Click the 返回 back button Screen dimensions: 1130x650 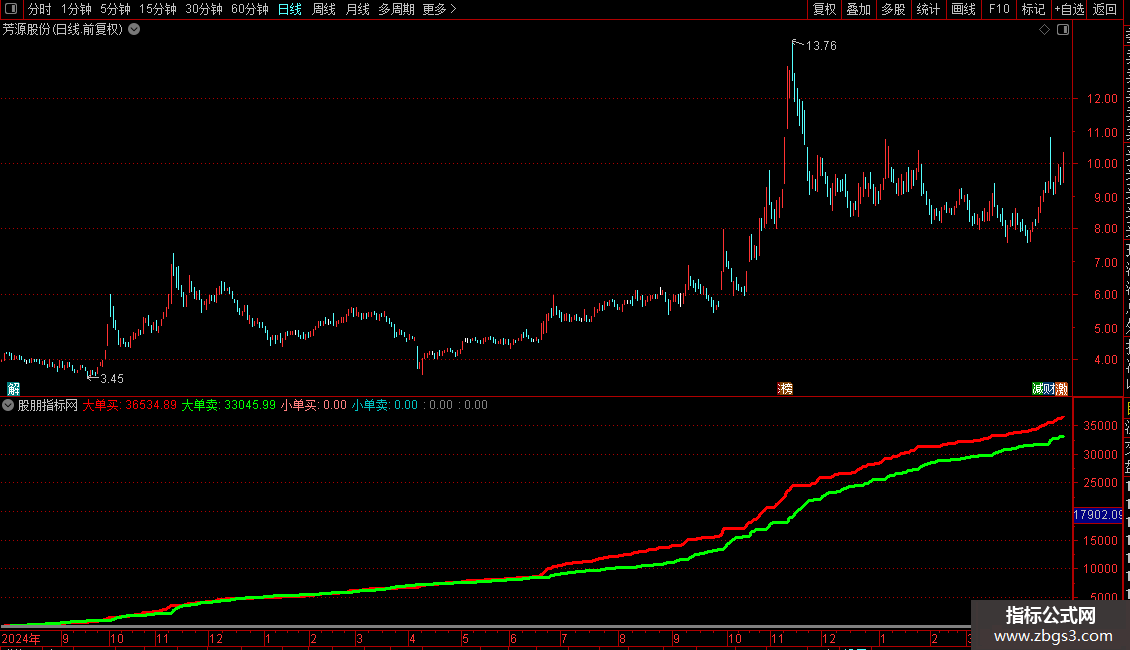[1104, 9]
